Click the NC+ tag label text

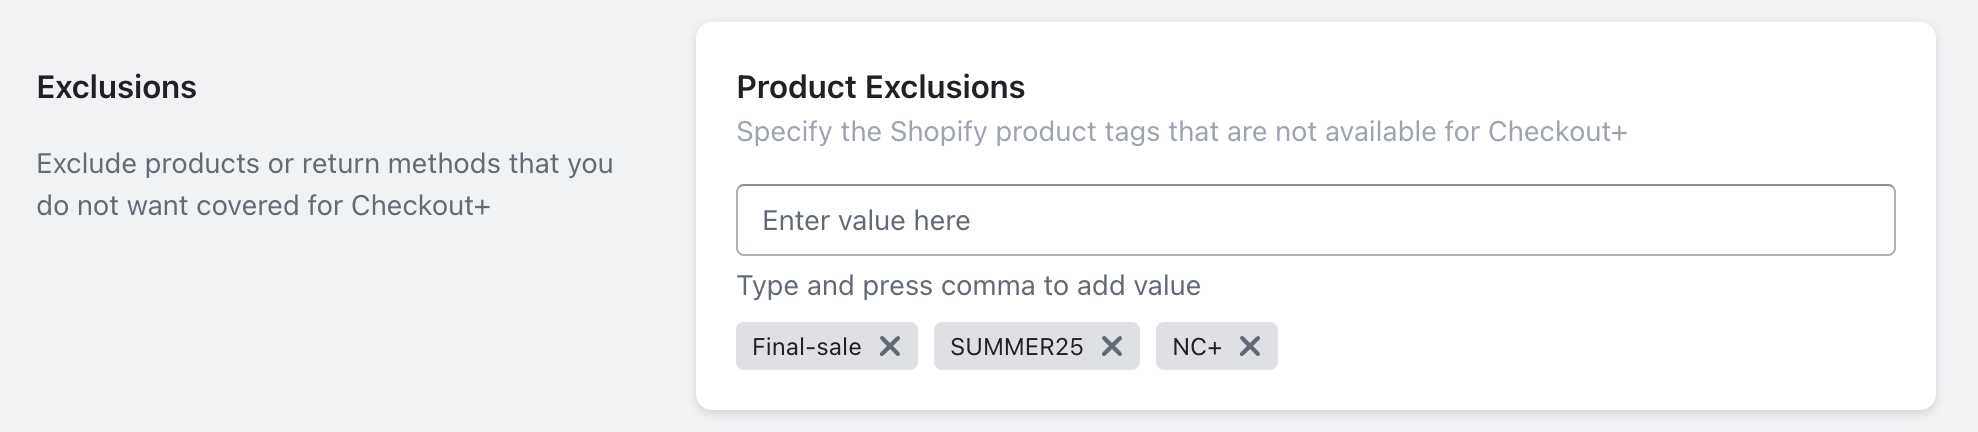coord(1196,347)
